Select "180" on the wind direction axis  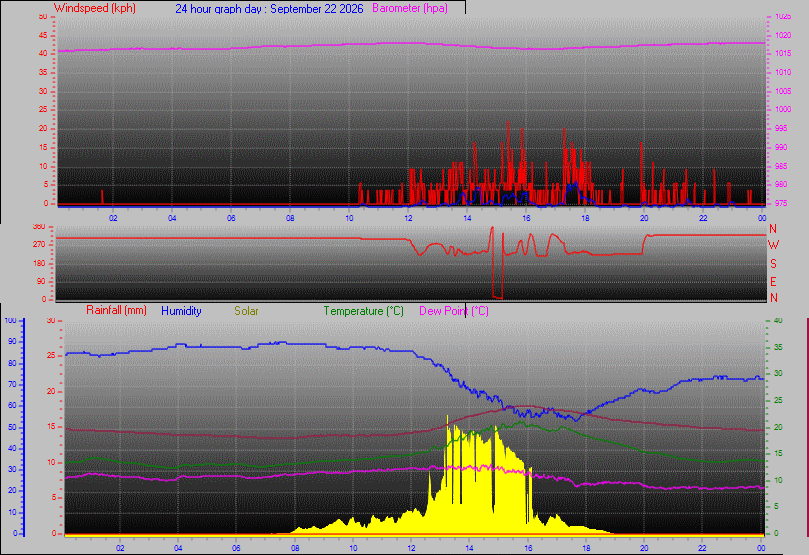(x=39, y=264)
